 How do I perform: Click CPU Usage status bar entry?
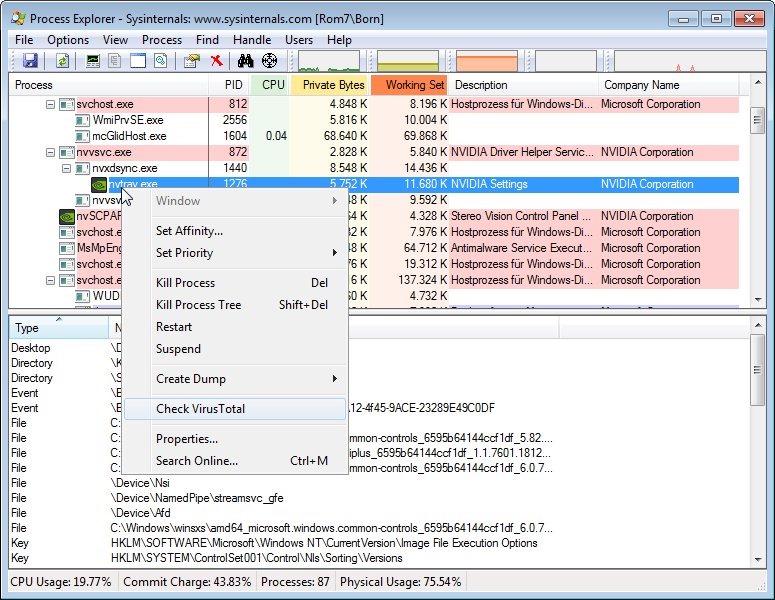(x=61, y=582)
